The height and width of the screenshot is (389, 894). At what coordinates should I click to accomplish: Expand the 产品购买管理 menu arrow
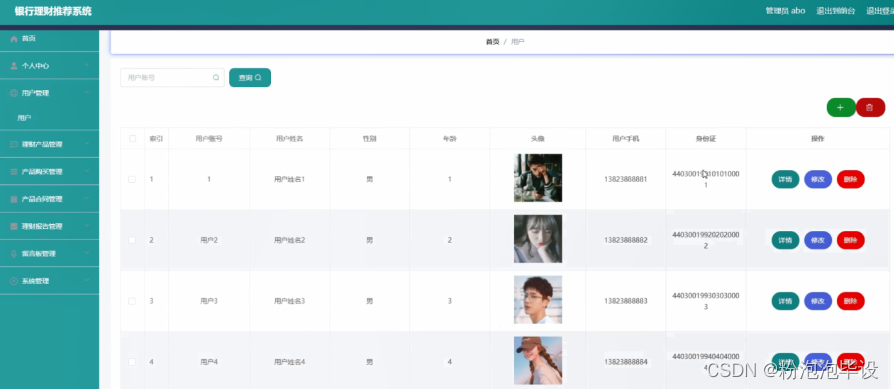pyautogui.click(x=87, y=171)
